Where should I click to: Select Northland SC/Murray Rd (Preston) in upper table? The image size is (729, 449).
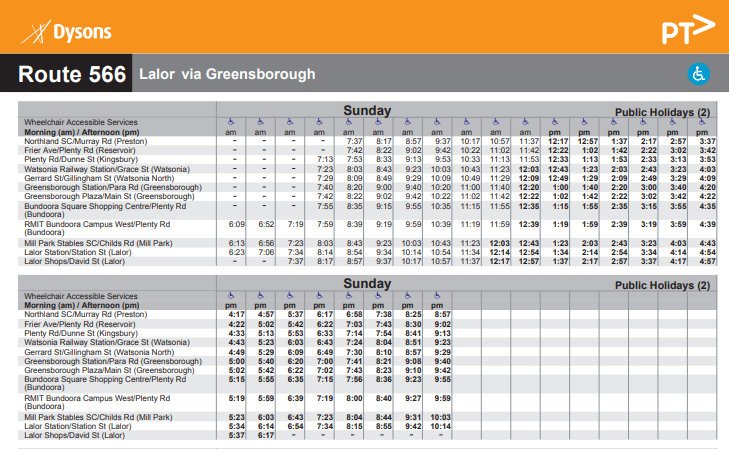(86, 141)
